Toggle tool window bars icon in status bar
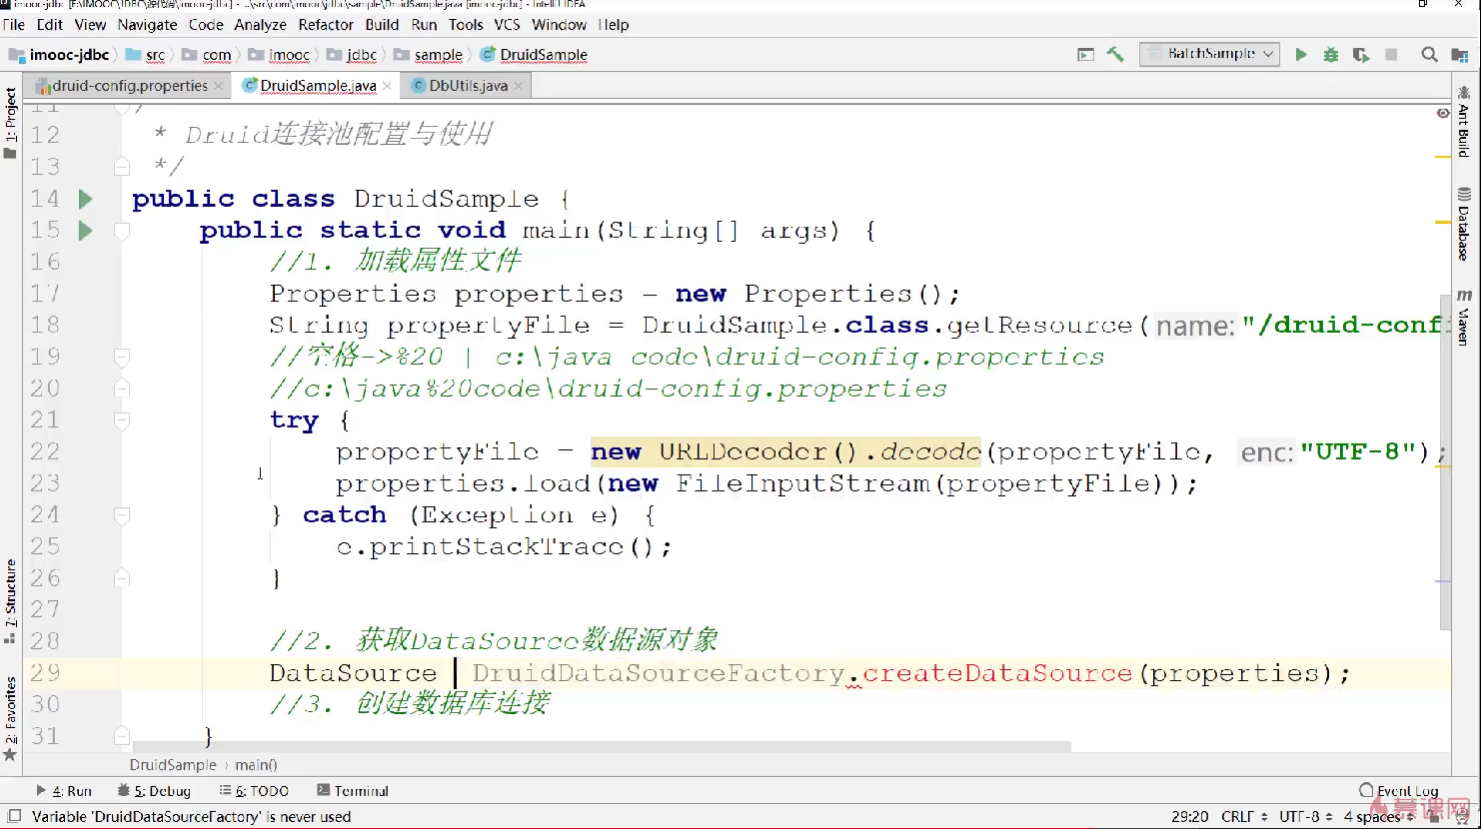1481x829 pixels. point(14,816)
